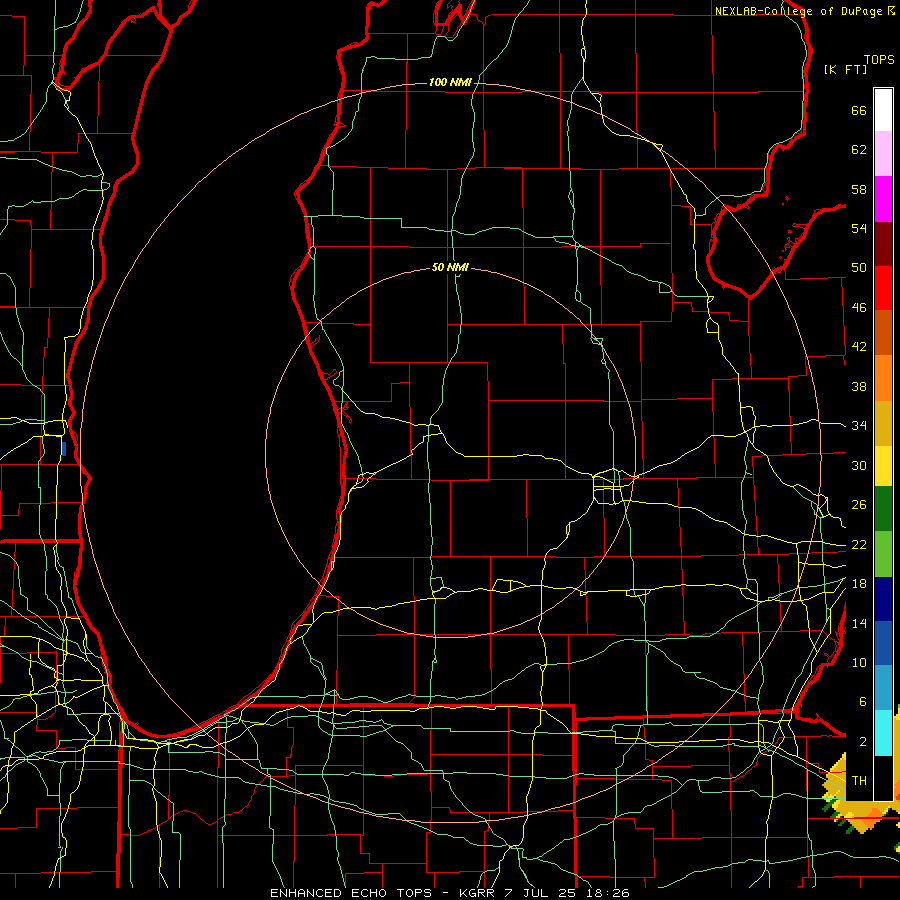The width and height of the screenshot is (900, 900).
Task: Click the 62 scale value
Action: tap(859, 150)
